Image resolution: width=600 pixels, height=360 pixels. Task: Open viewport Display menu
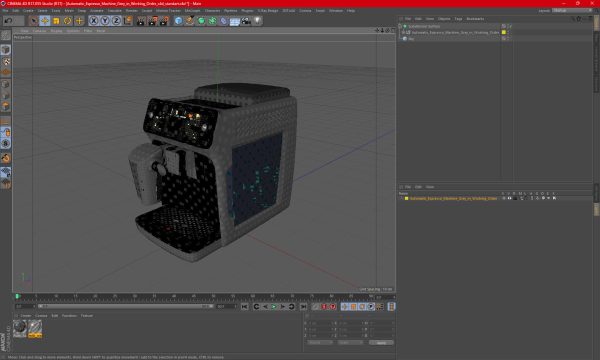tap(56, 31)
